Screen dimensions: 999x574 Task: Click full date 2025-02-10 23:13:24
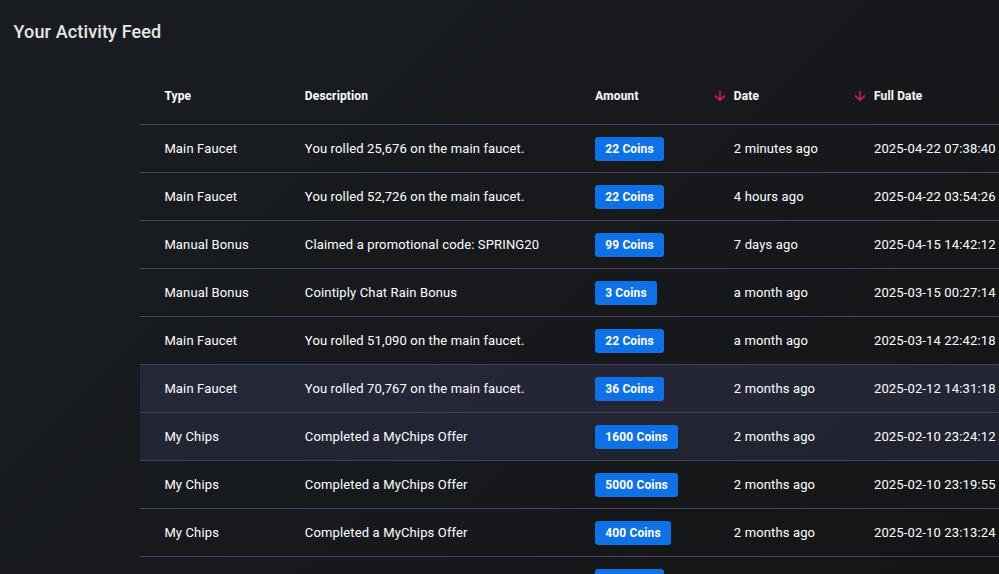[x=935, y=533]
